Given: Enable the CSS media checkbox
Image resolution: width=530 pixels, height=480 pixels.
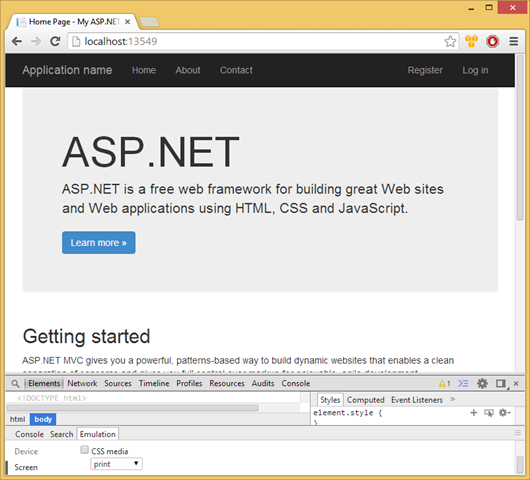Looking at the screenshot, I should [x=84, y=450].
